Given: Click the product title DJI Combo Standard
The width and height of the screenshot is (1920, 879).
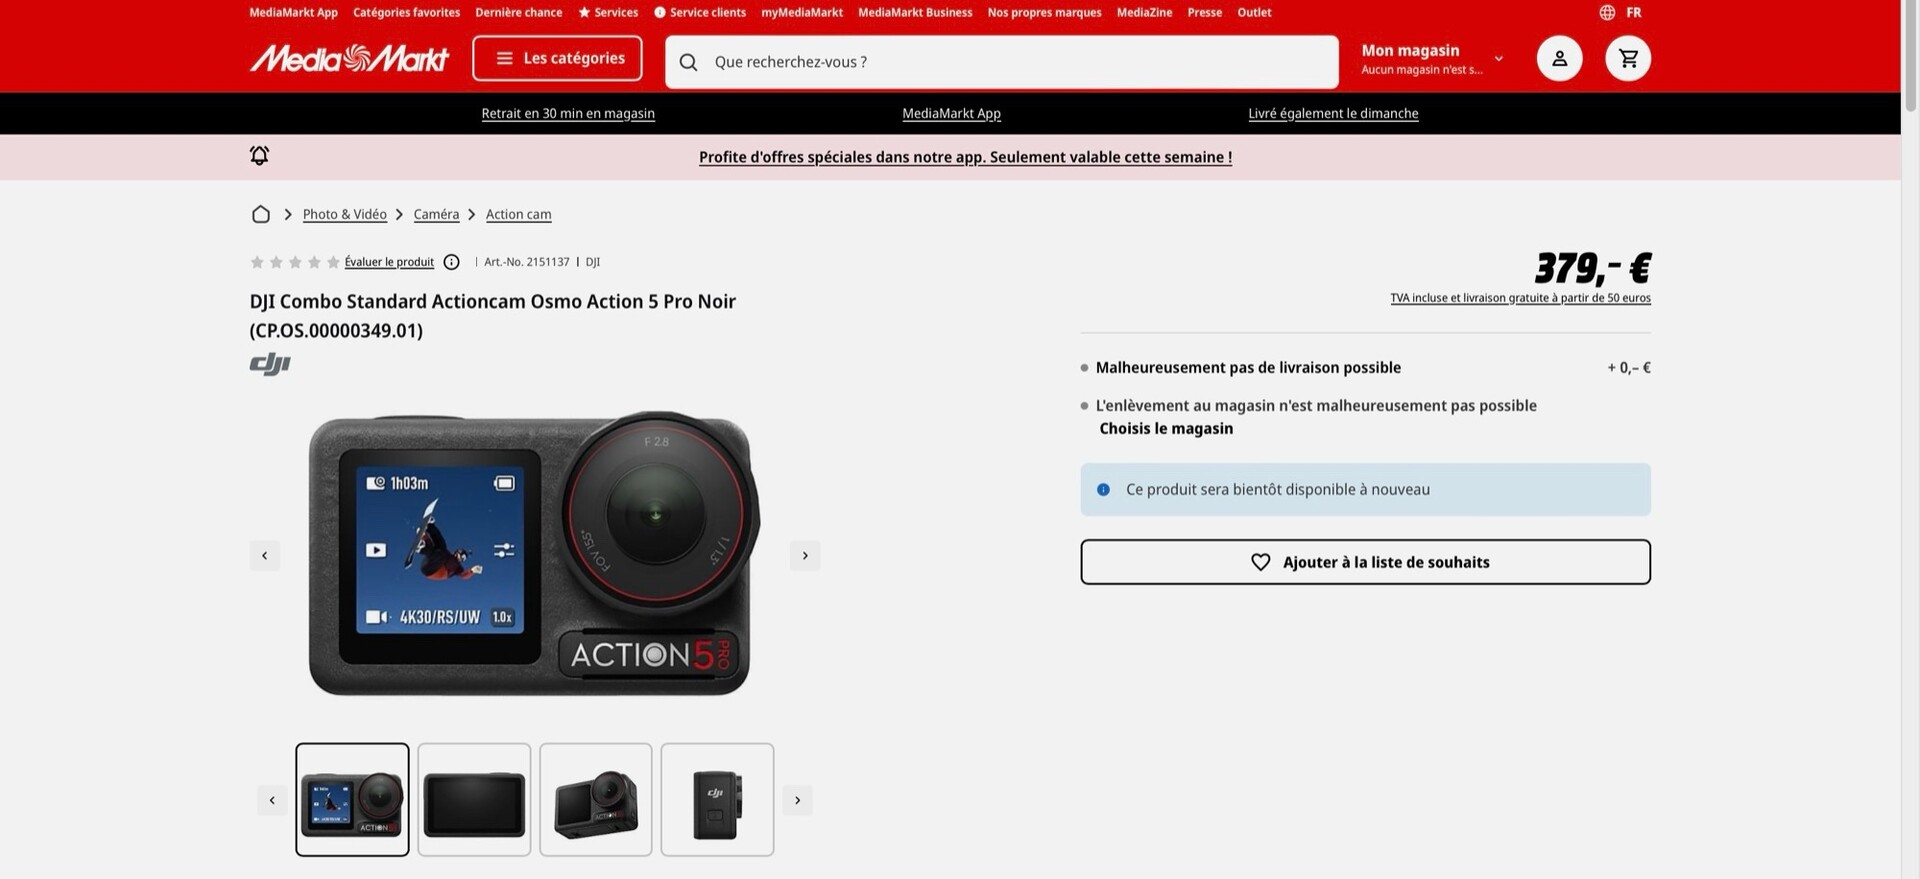Looking at the screenshot, I should tap(492, 315).
